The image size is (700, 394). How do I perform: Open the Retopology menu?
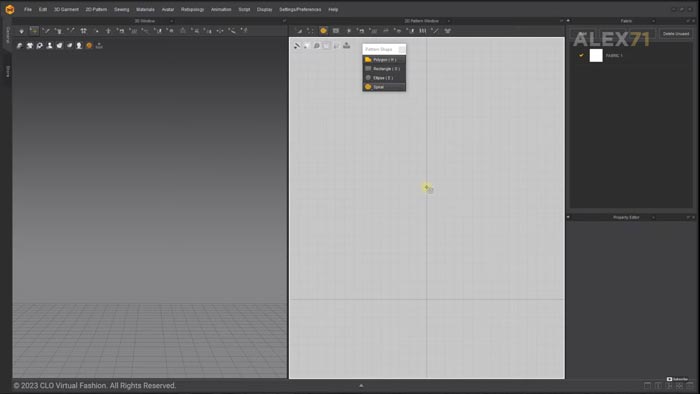[x=192, y=9]
